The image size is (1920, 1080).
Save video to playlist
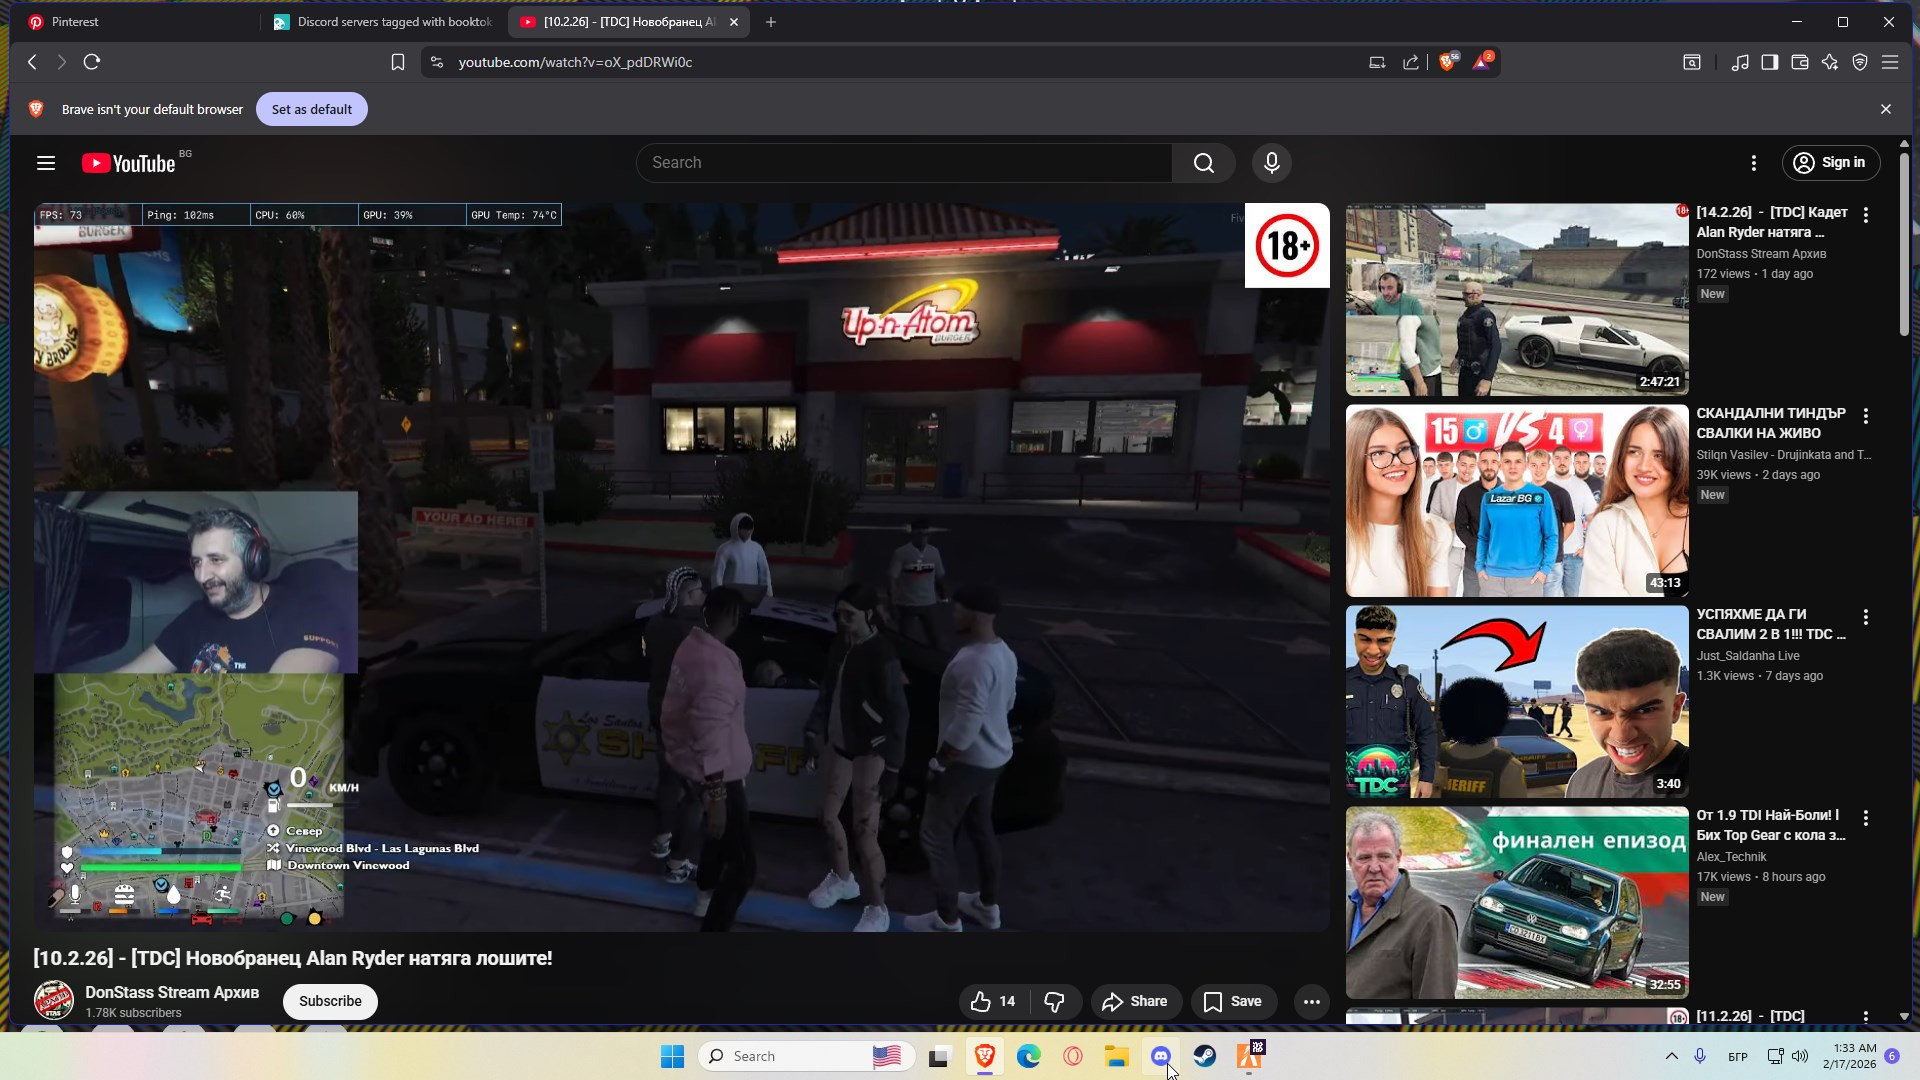pyautogui.click(x=1233, y=1001)
